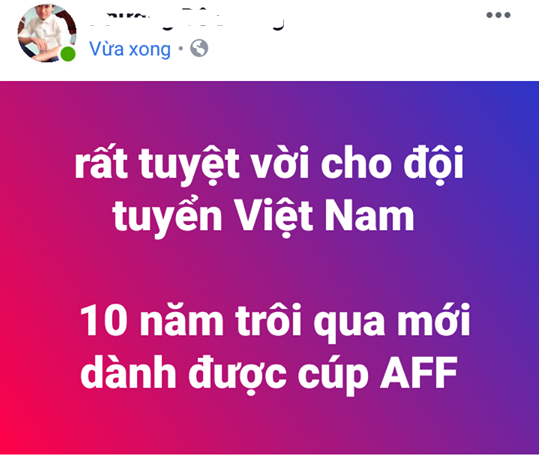Screen dimensions: 539x455
Task: Click the blue top-right corner of the background
Action: click(525, 95)
